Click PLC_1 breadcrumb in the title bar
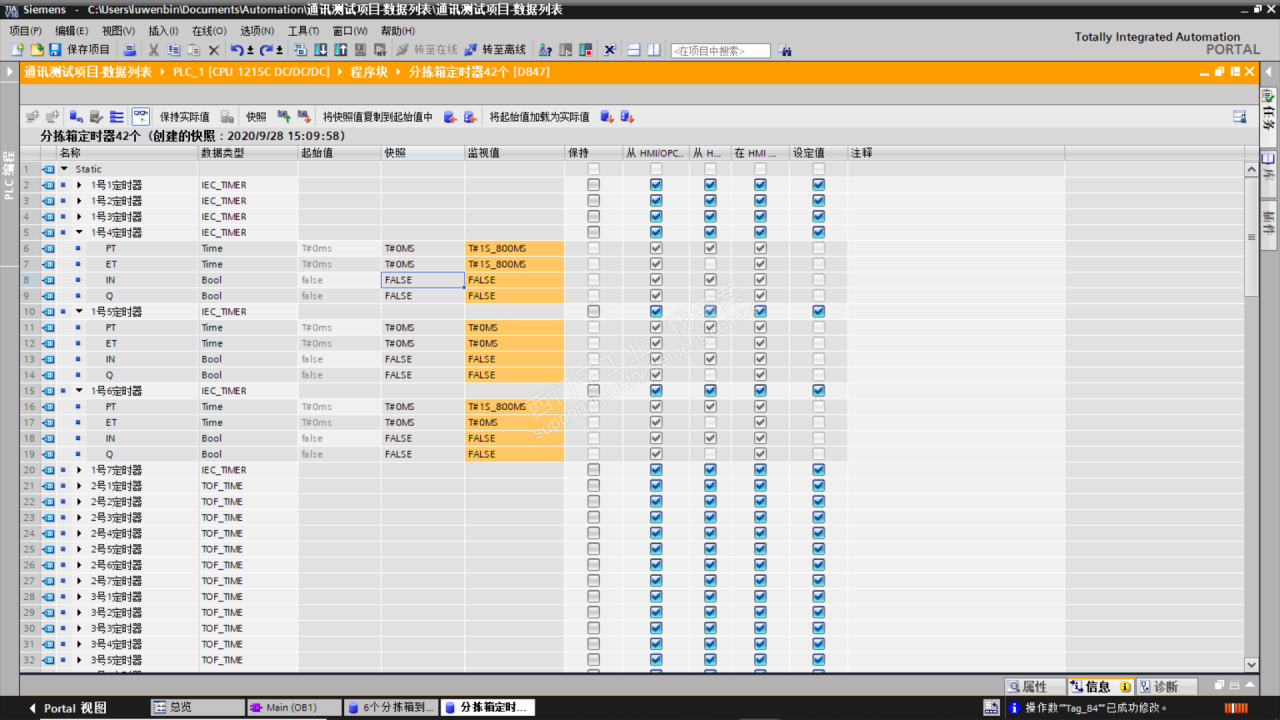 click(x=250, y=72)
